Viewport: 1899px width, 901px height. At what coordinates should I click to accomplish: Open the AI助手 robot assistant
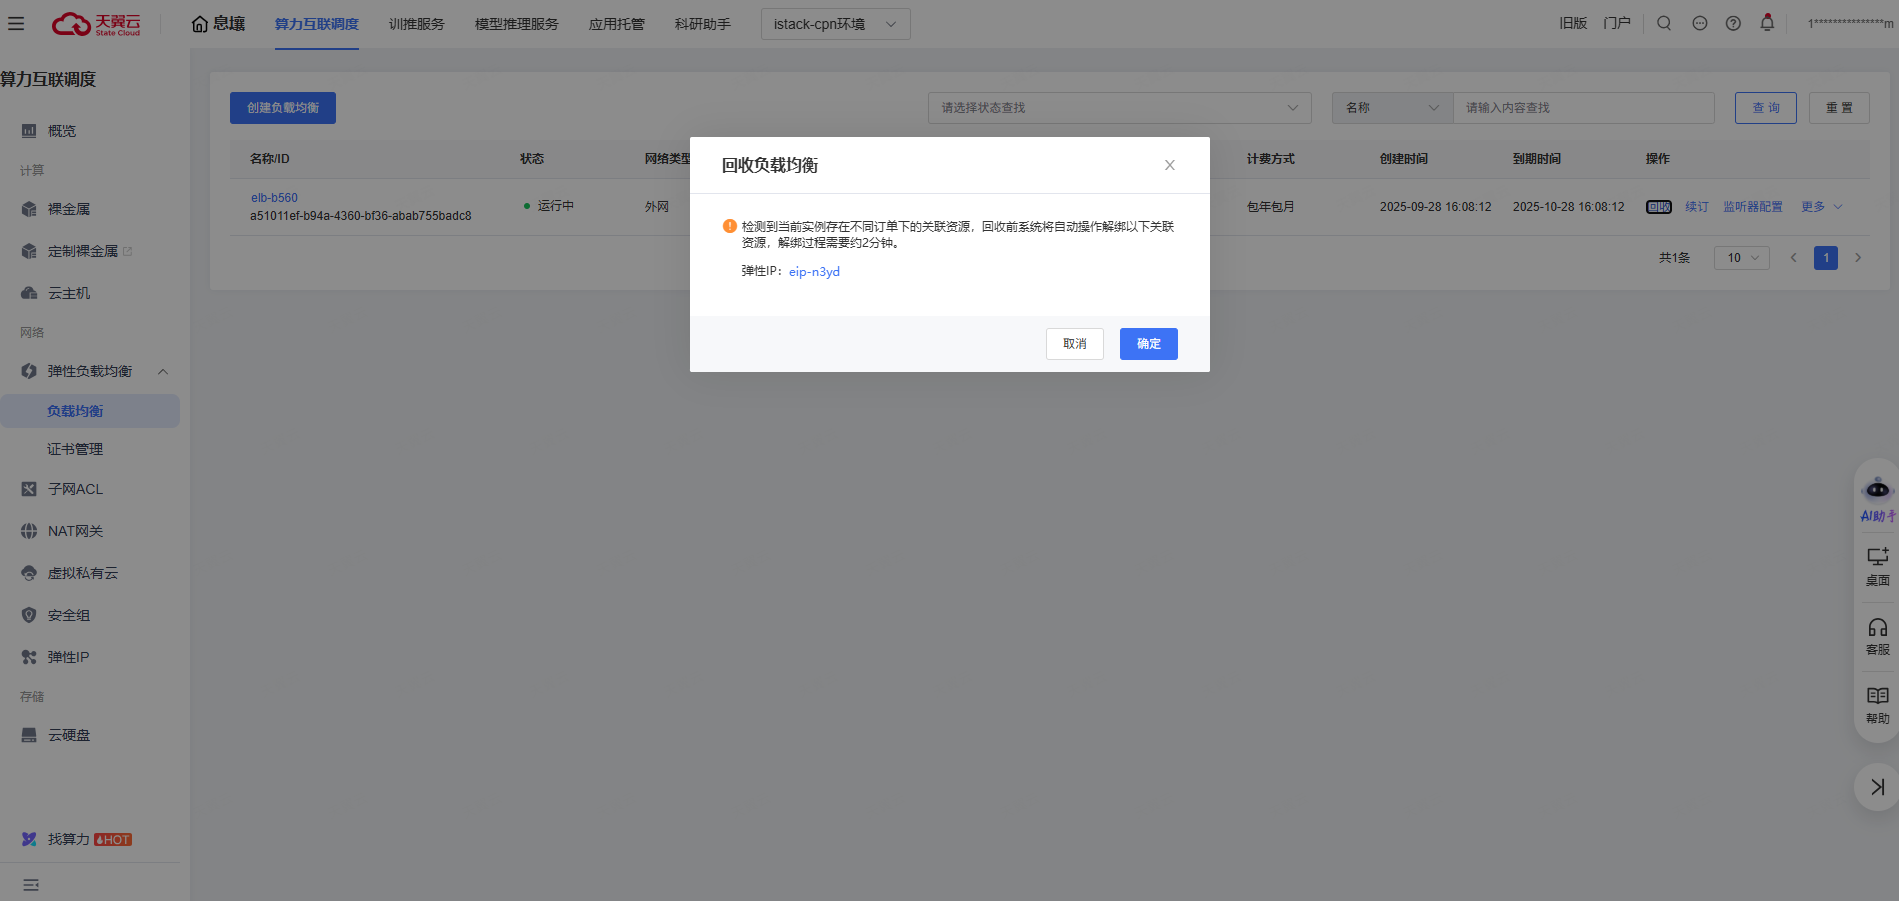(x=1877, y=501)
